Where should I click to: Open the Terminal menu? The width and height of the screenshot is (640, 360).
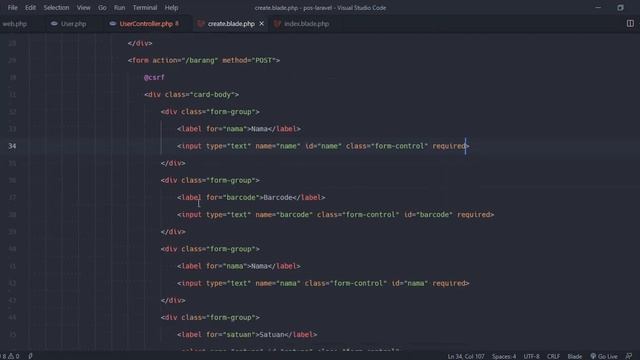[x=144, y=8]
